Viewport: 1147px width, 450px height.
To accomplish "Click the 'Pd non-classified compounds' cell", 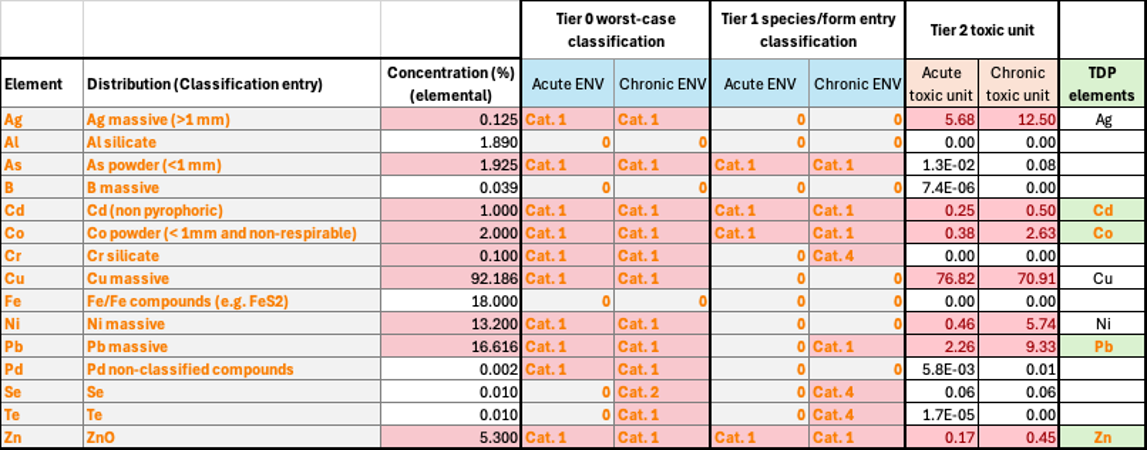I will [x=189, y=369].
